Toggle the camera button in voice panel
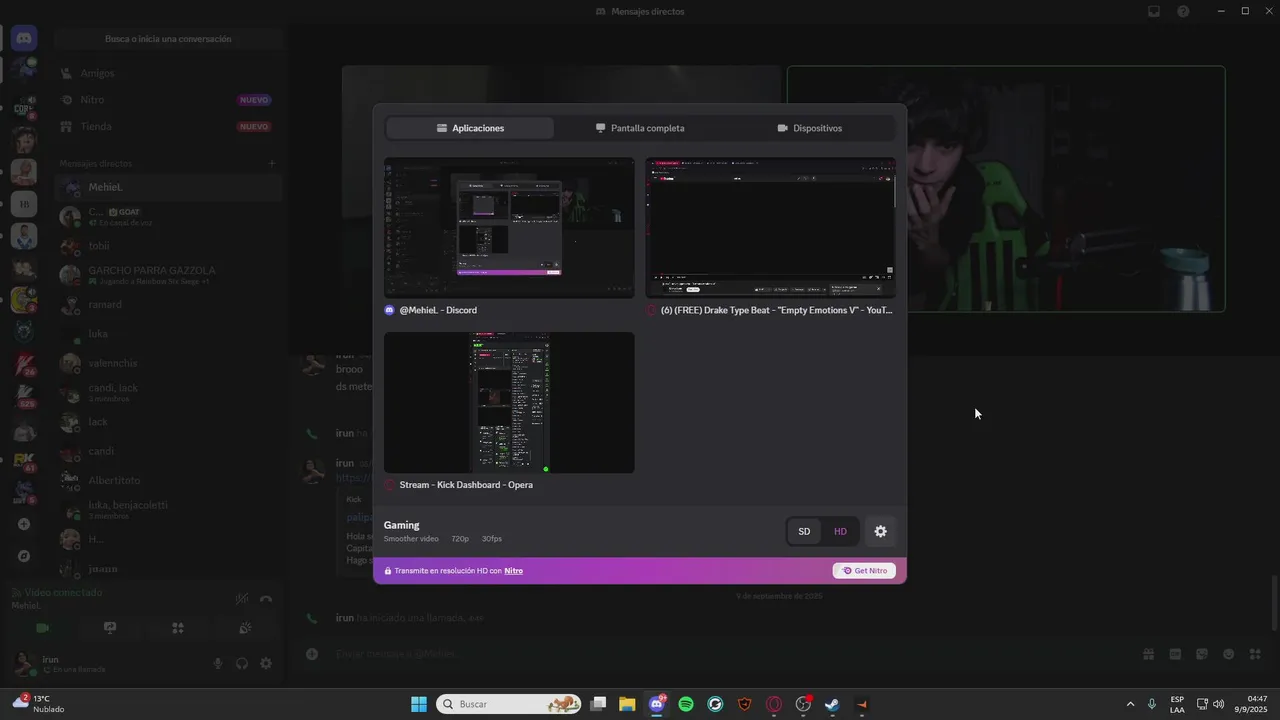Viewport: 1280px width, 720px height. coord(42,628)
